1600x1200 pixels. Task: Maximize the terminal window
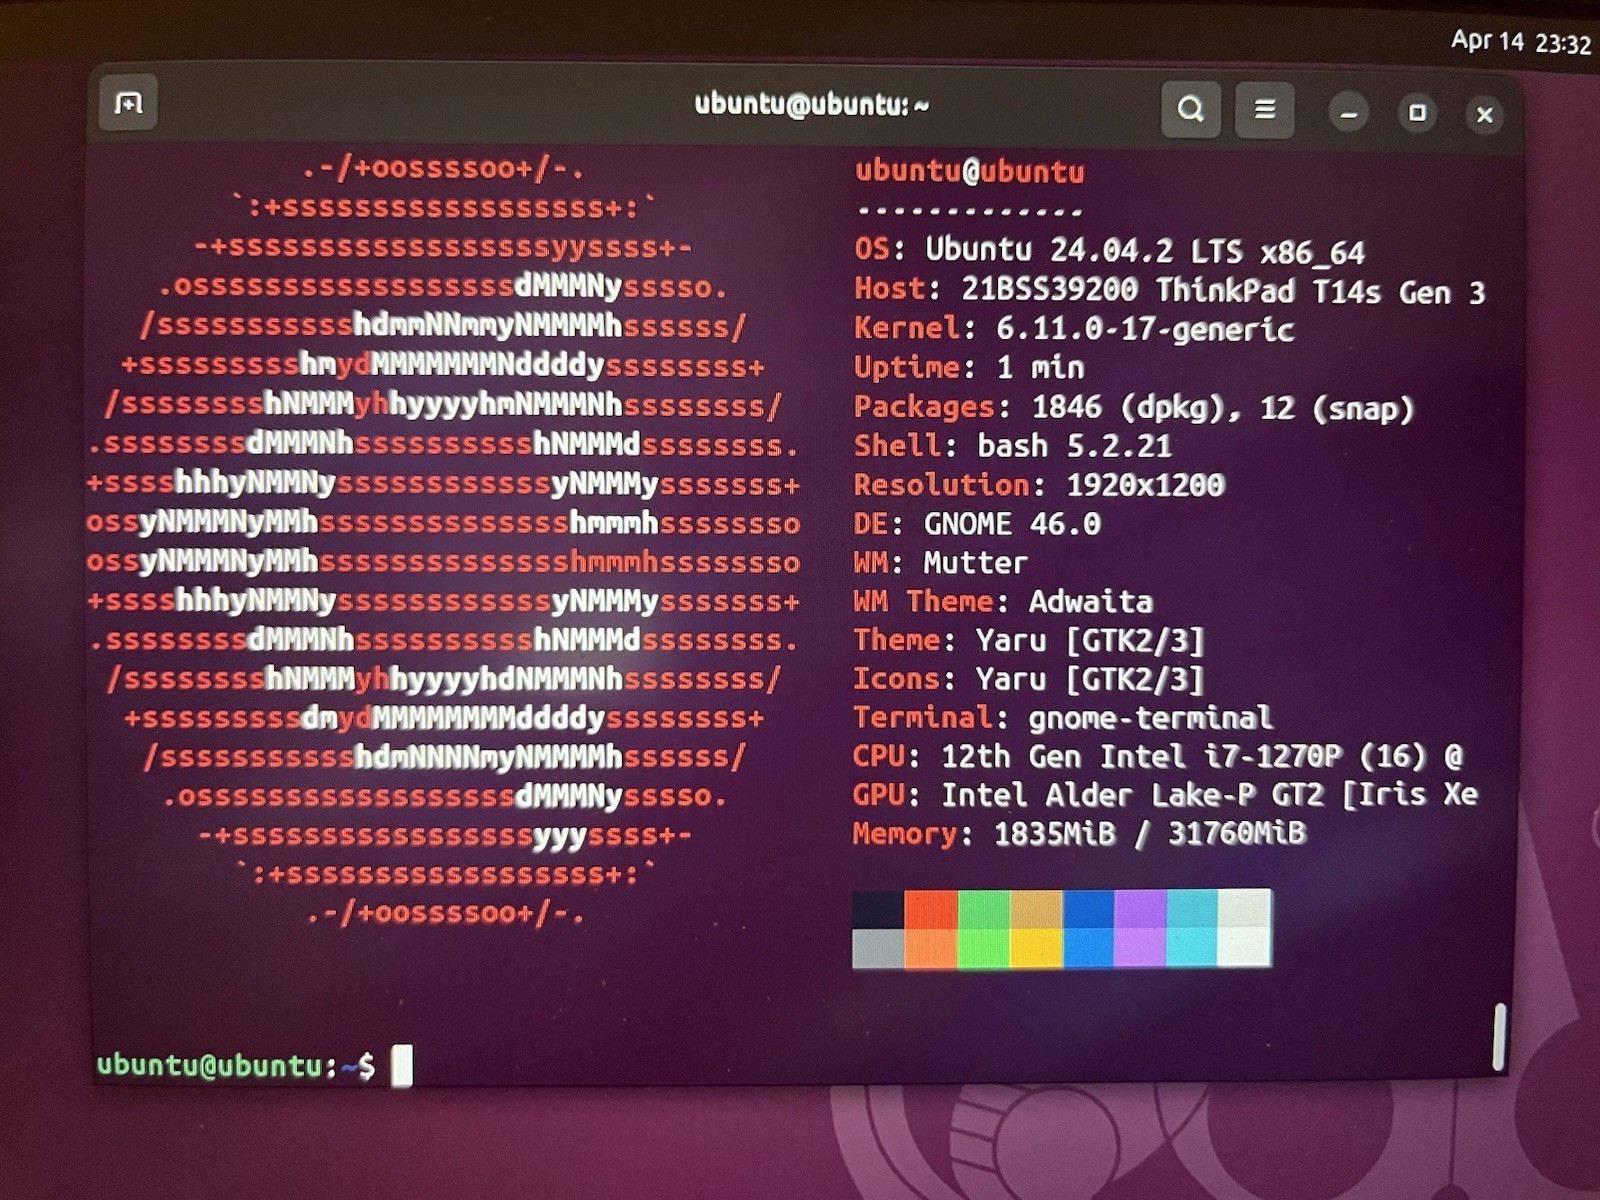[1417, 113]
